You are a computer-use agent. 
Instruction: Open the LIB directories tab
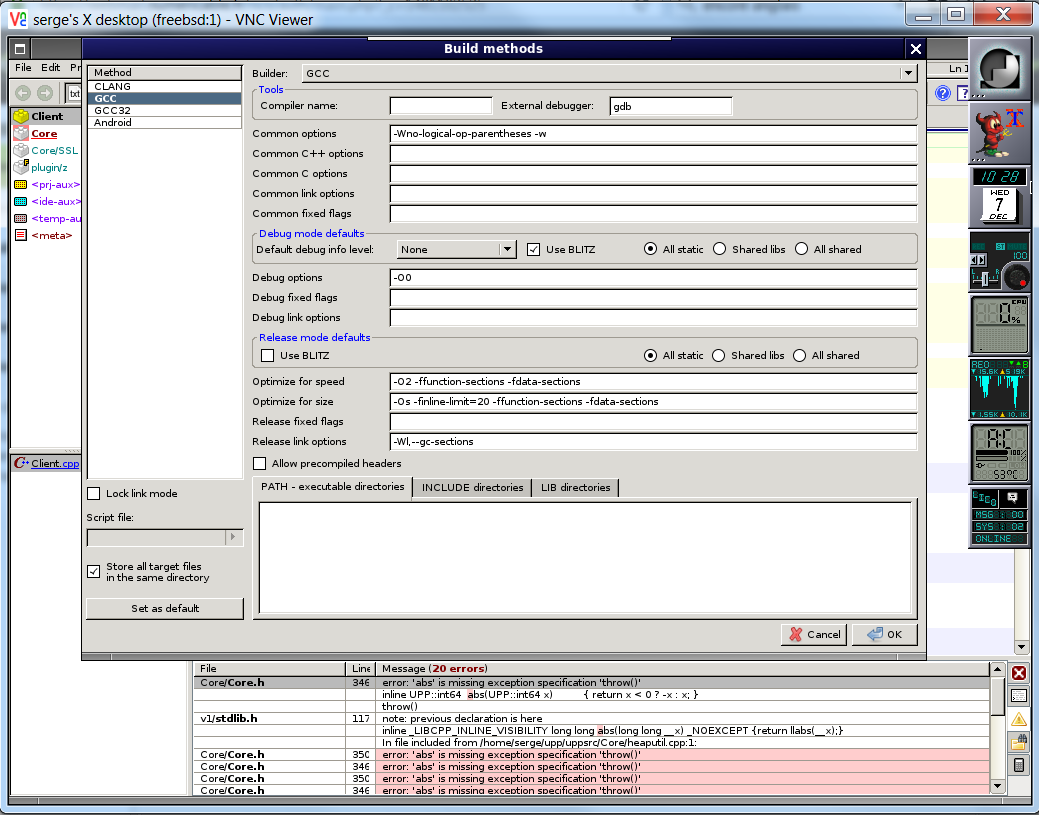click(x=575, y=487)
